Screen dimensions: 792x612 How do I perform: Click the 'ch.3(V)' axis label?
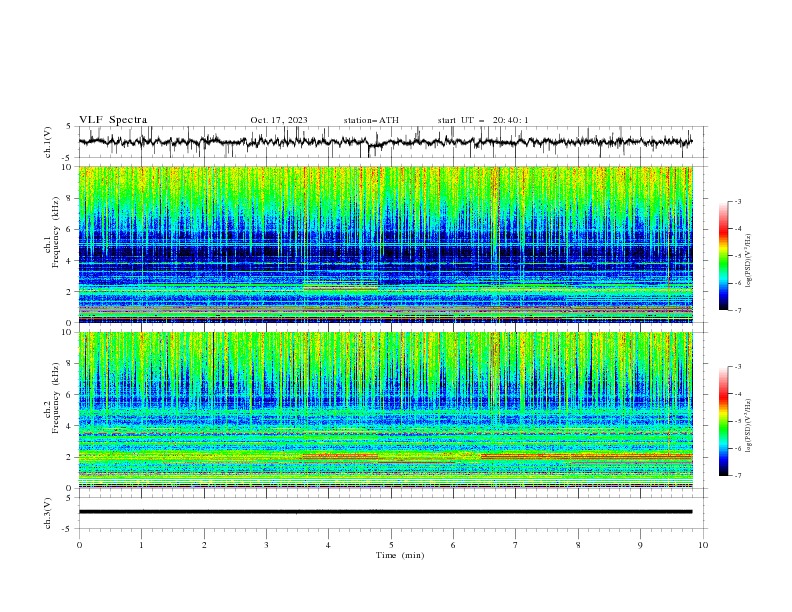pyautogui.click(x=48, y=513)
